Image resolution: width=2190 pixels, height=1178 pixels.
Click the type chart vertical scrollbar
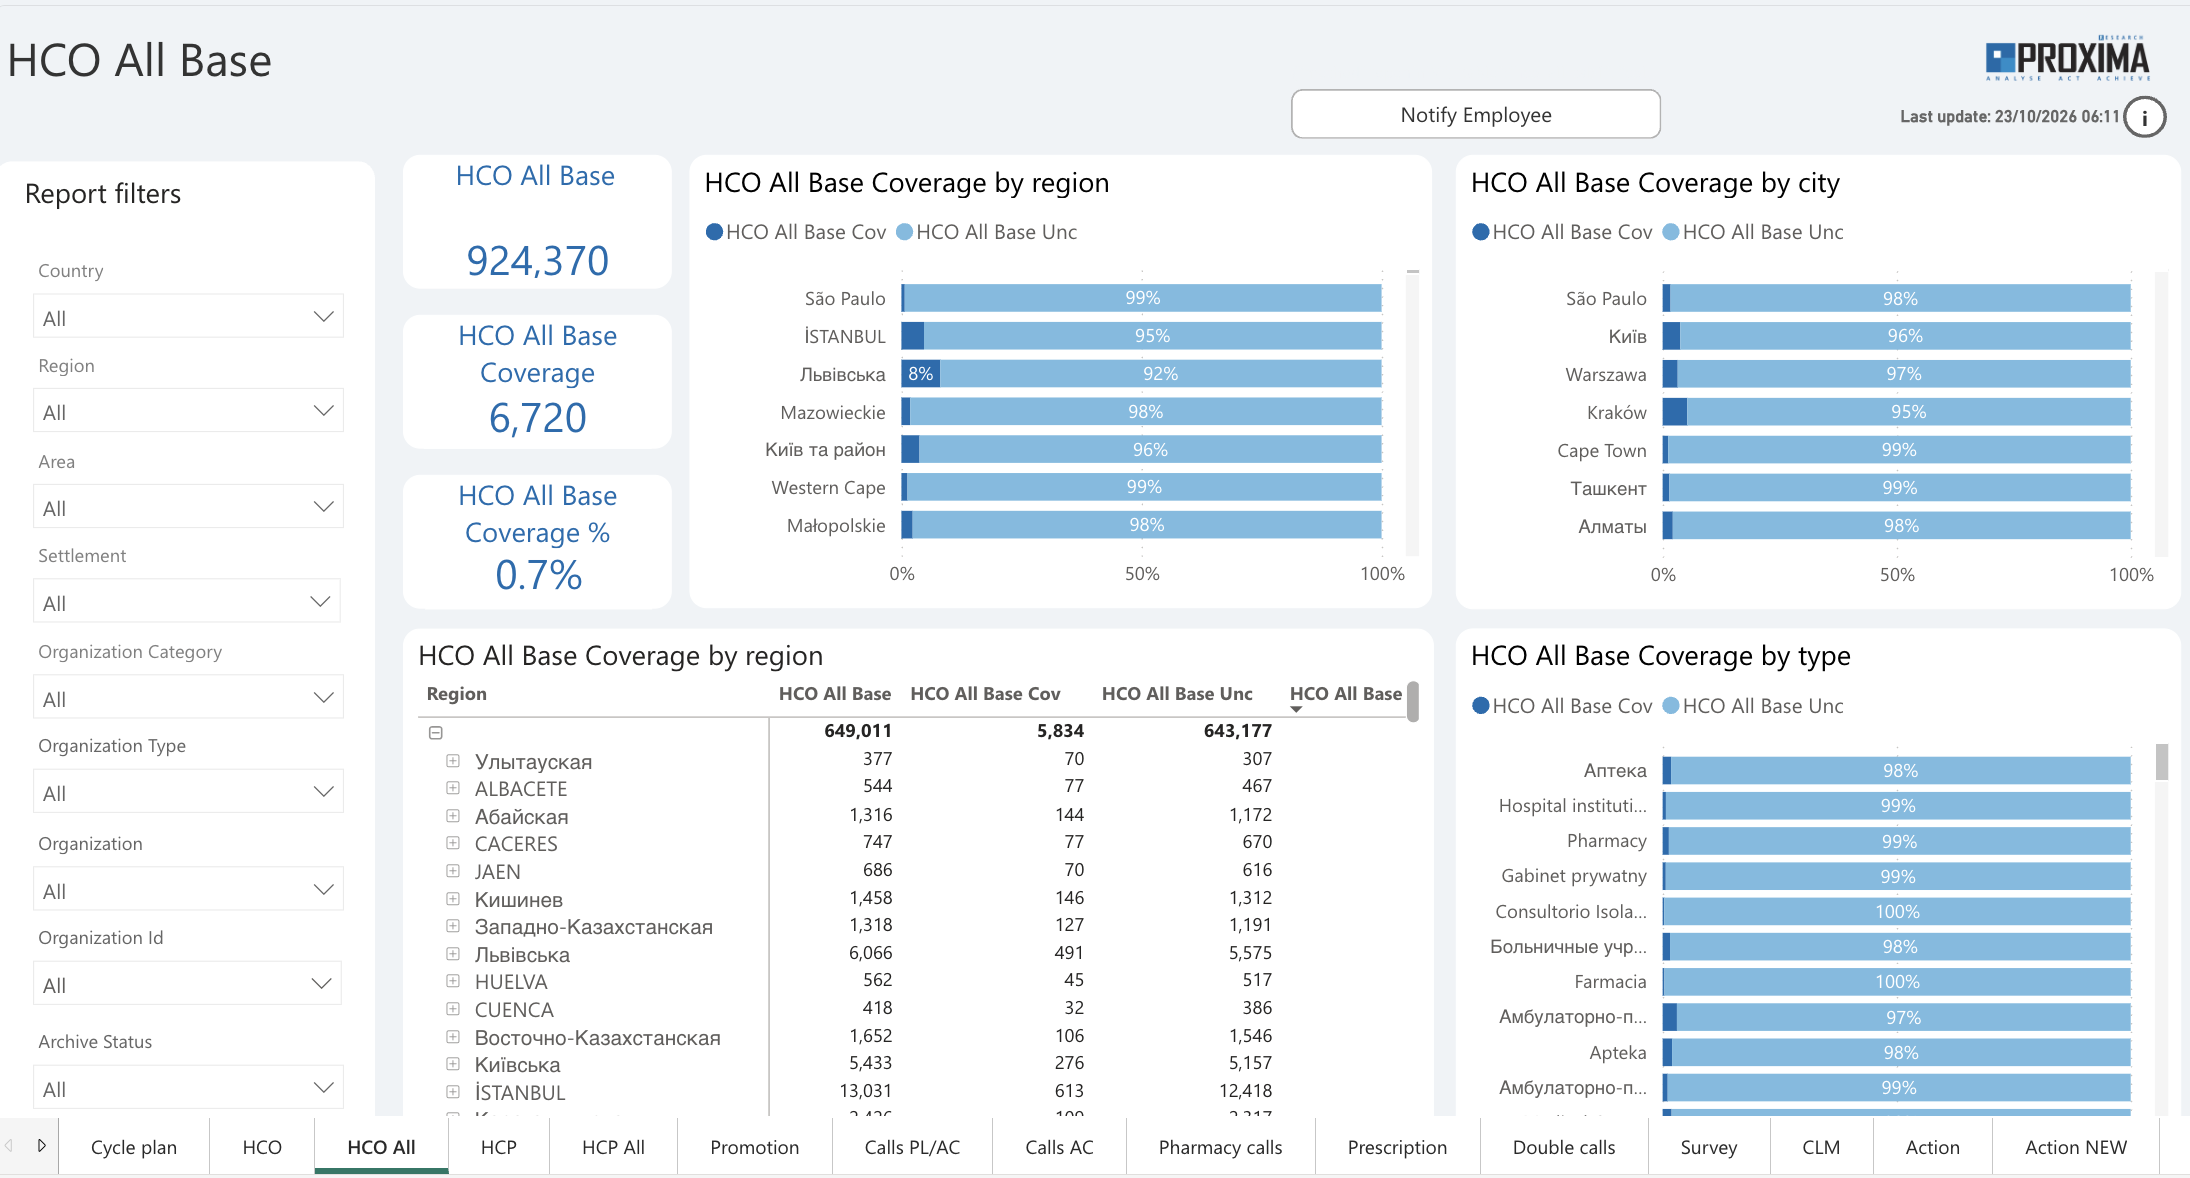(x=2161, y=762)
